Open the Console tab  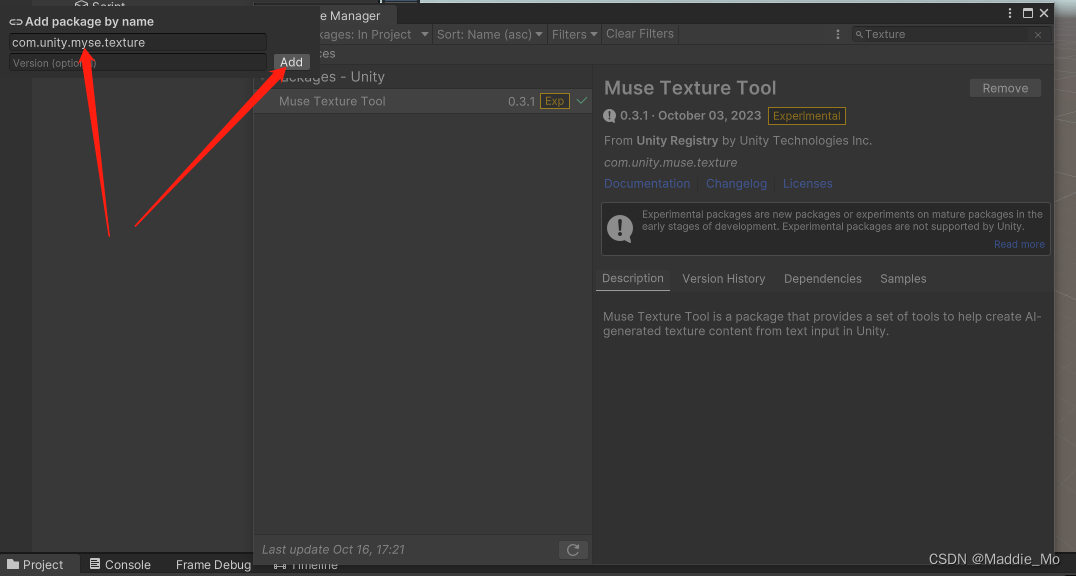point(120,564)
